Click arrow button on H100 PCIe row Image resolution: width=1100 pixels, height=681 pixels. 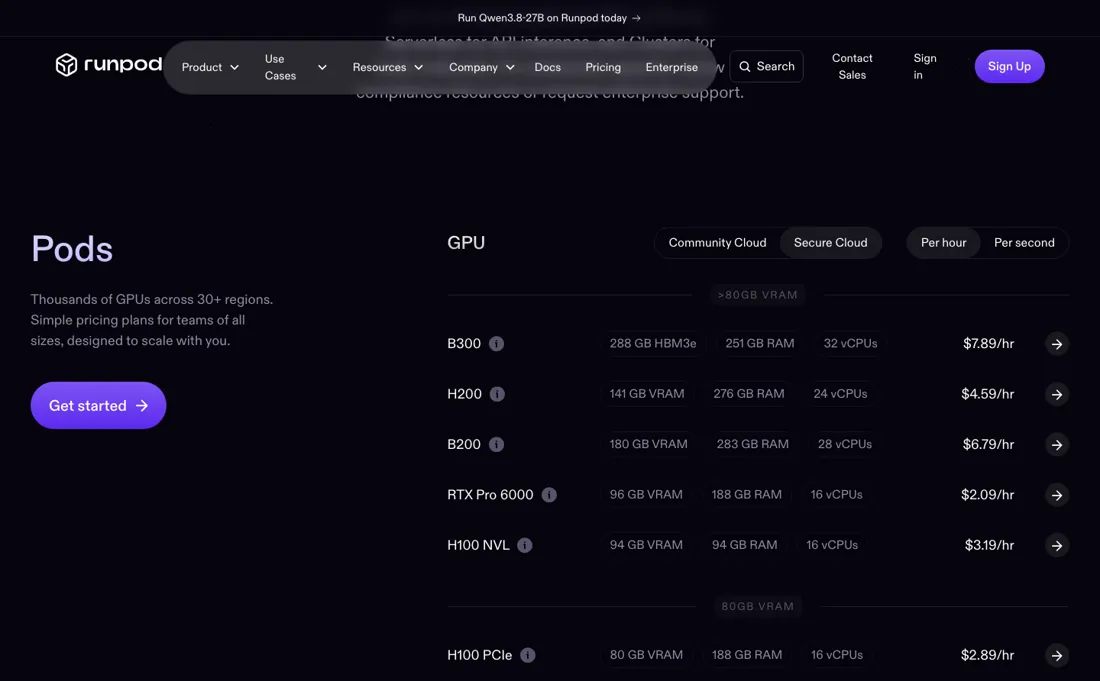1057,655
